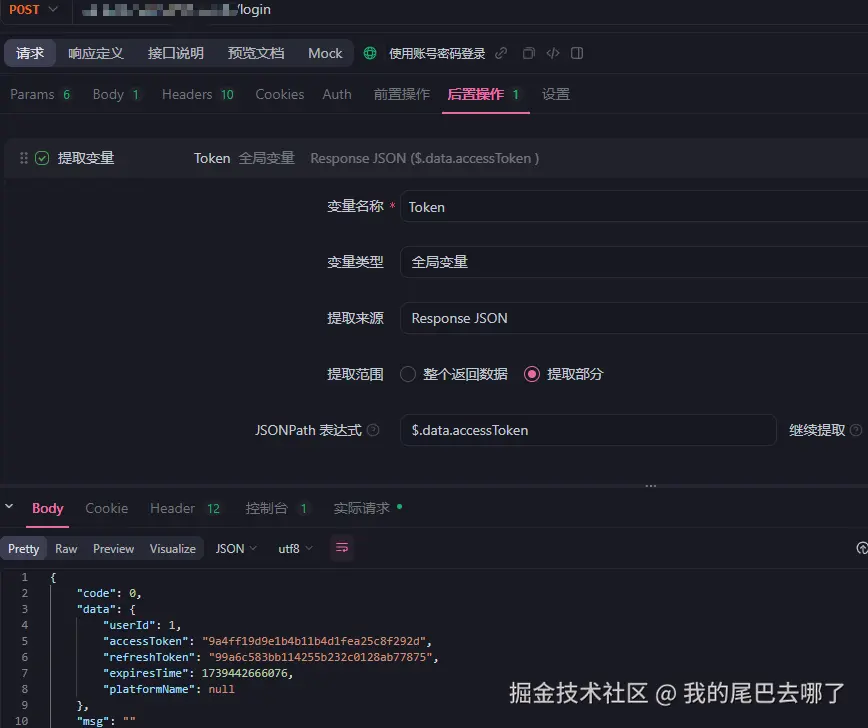The image size is (868, 728).
Task: Click the "platformName" null value
Action: pyautogui.click(x=221, y=689)
